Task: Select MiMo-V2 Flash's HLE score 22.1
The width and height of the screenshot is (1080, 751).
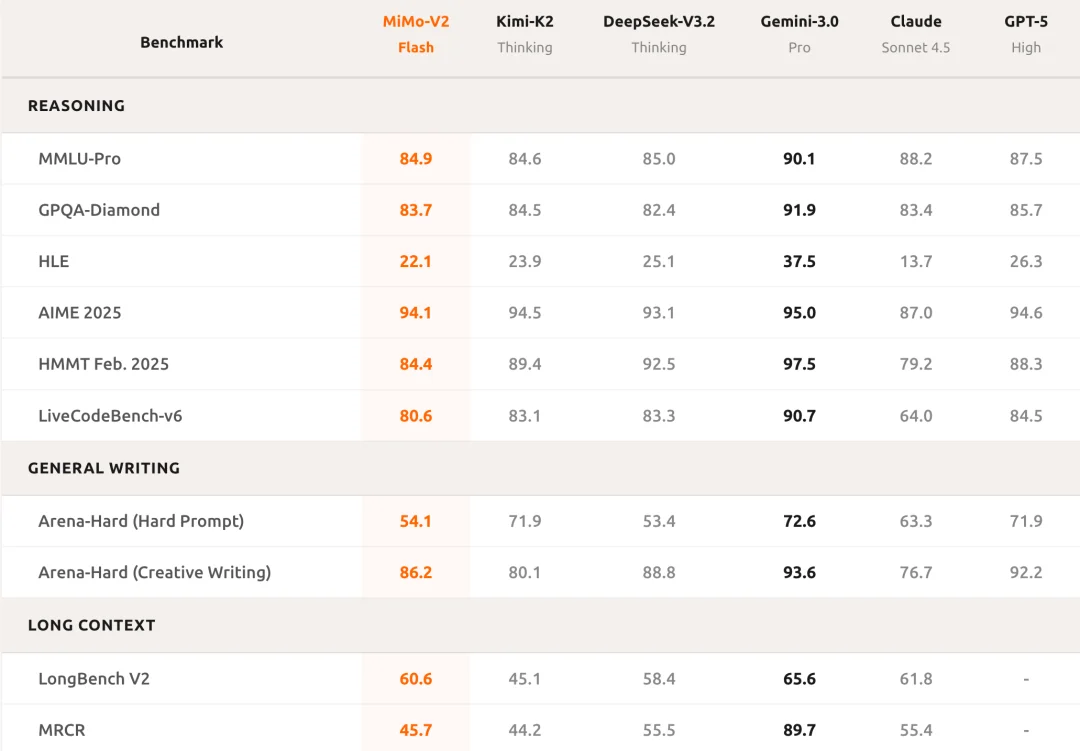Action: 415,262
